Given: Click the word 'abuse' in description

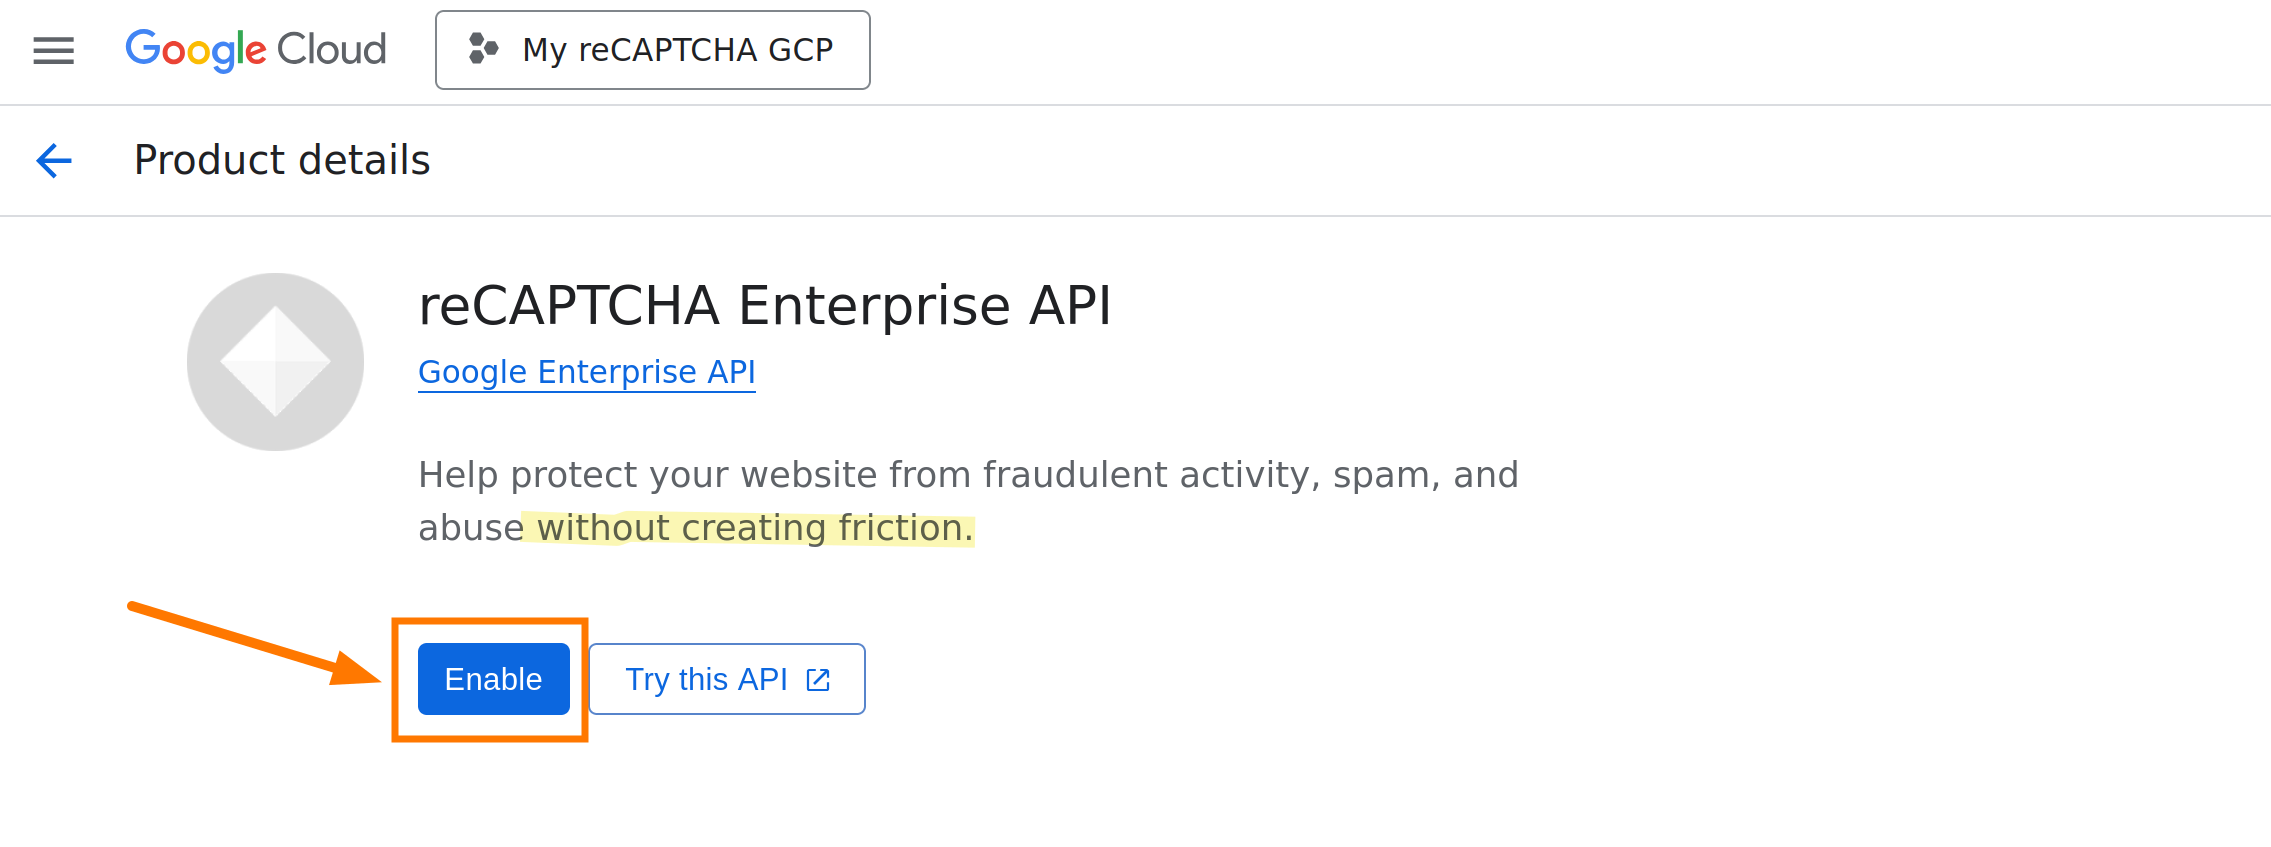Looking at the screenshot, I should click(470, 528).
